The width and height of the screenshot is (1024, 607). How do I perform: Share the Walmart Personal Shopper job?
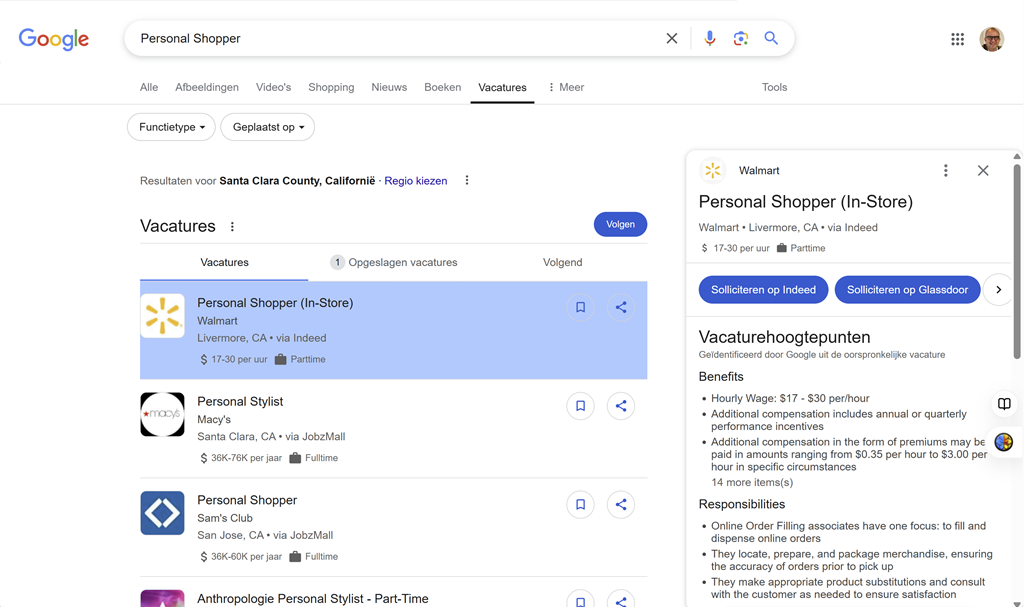621,308
